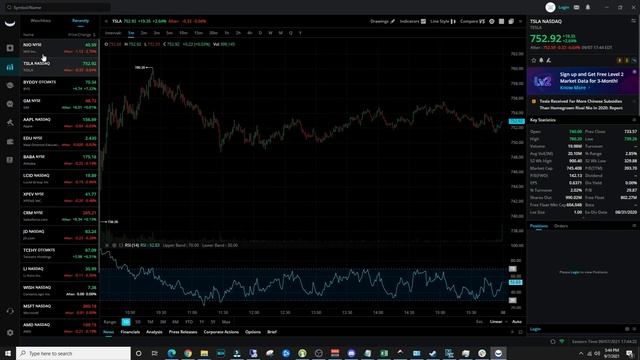Select the W weekly interval
Image resolution: width=640 pixels, height=360 pixels.
pos(270,33)
